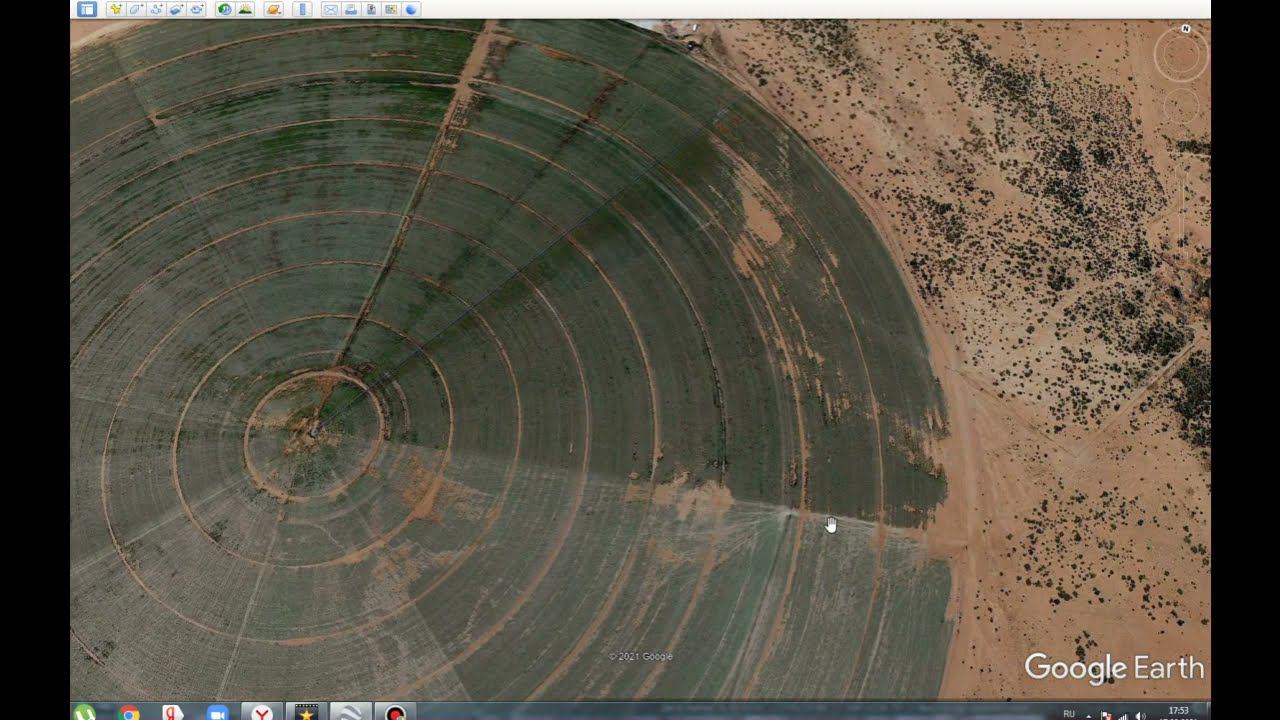Start Record a Tour tool
The image size is (1280, 720).
197,9
